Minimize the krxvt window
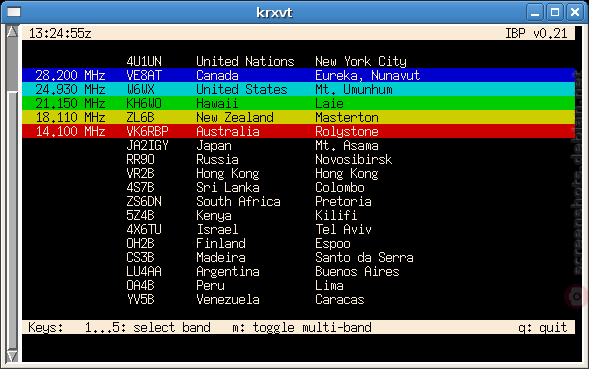 point(535,12)
